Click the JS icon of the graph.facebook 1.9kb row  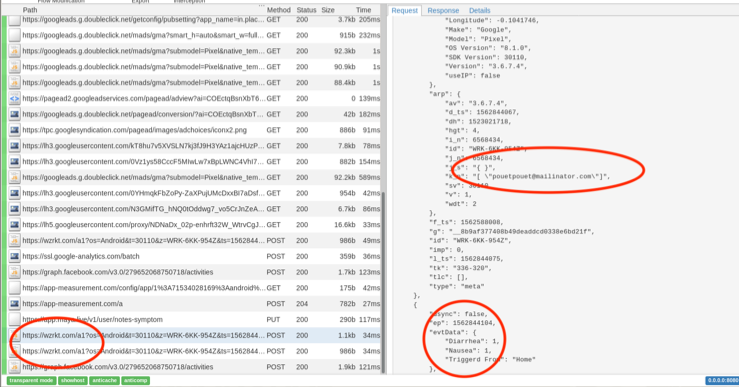point(14,367)
